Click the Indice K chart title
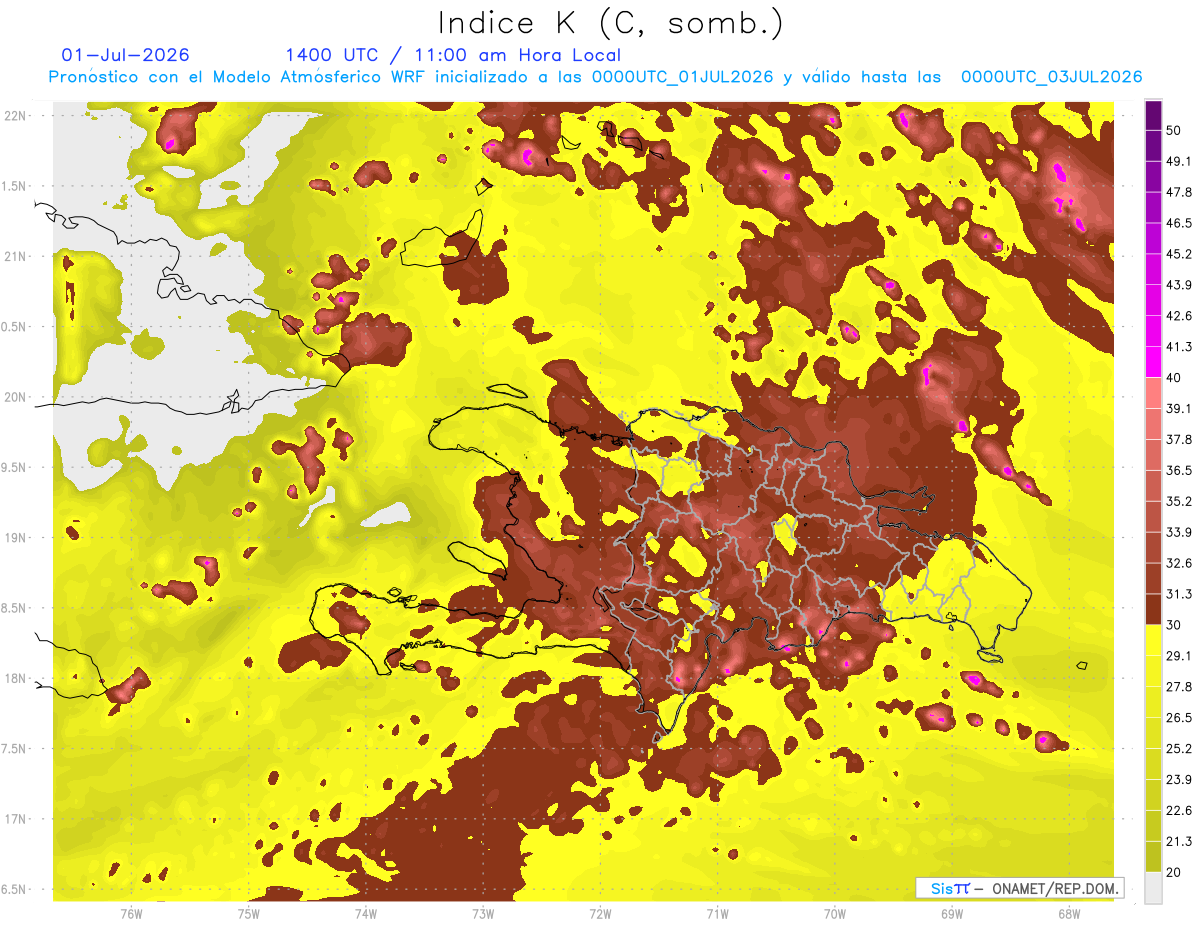Image resolution: width=1200 pixels, height=927 pixels. (611, 22)
